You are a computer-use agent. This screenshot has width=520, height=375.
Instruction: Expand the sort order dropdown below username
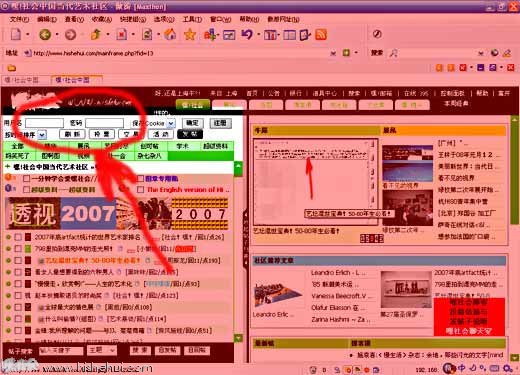[42, 135]
